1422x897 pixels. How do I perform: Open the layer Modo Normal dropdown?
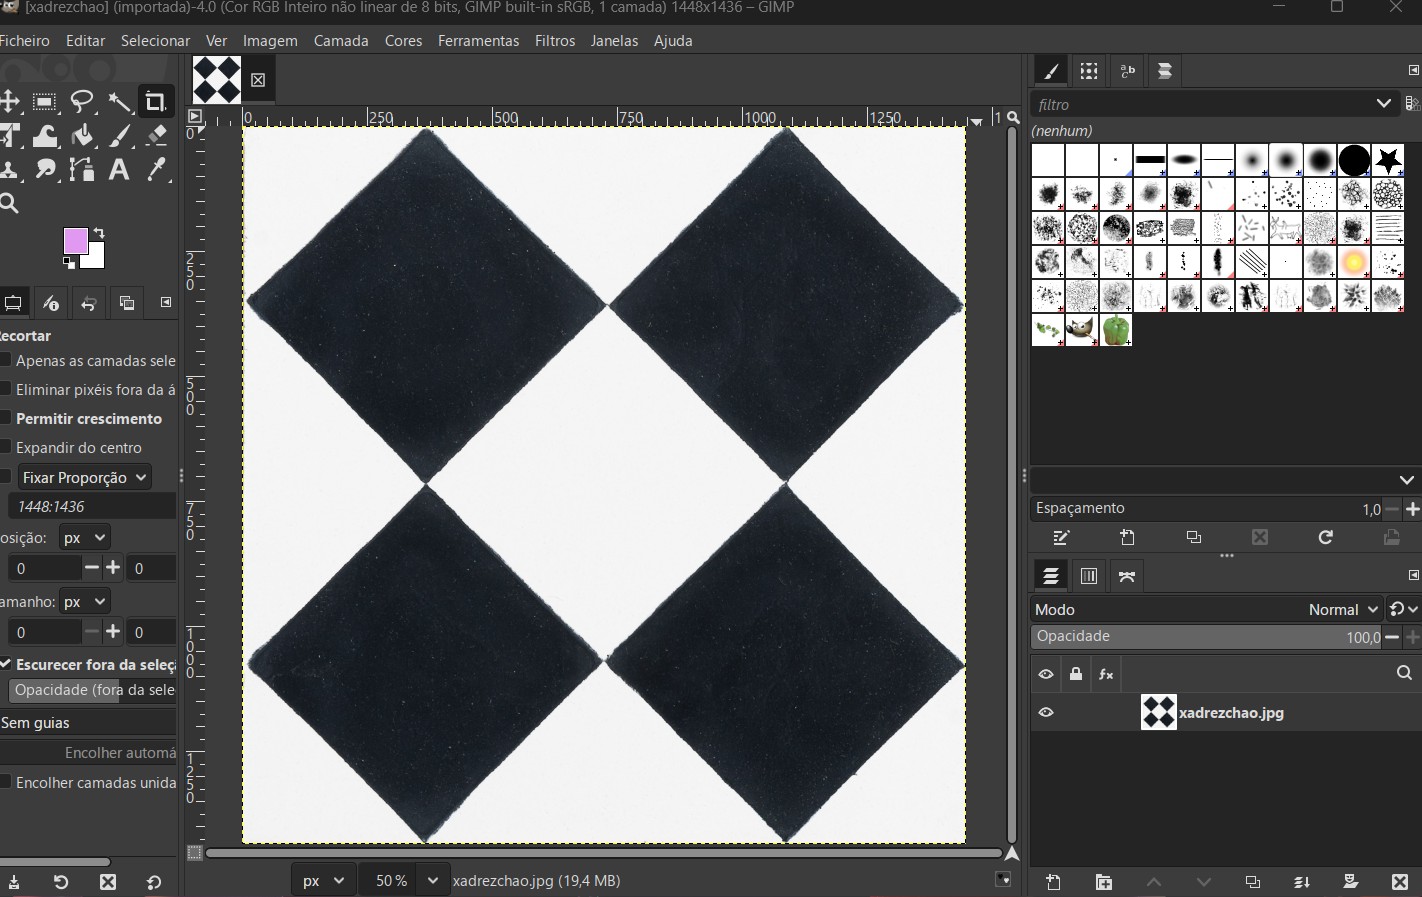(x=1343, y=609)
